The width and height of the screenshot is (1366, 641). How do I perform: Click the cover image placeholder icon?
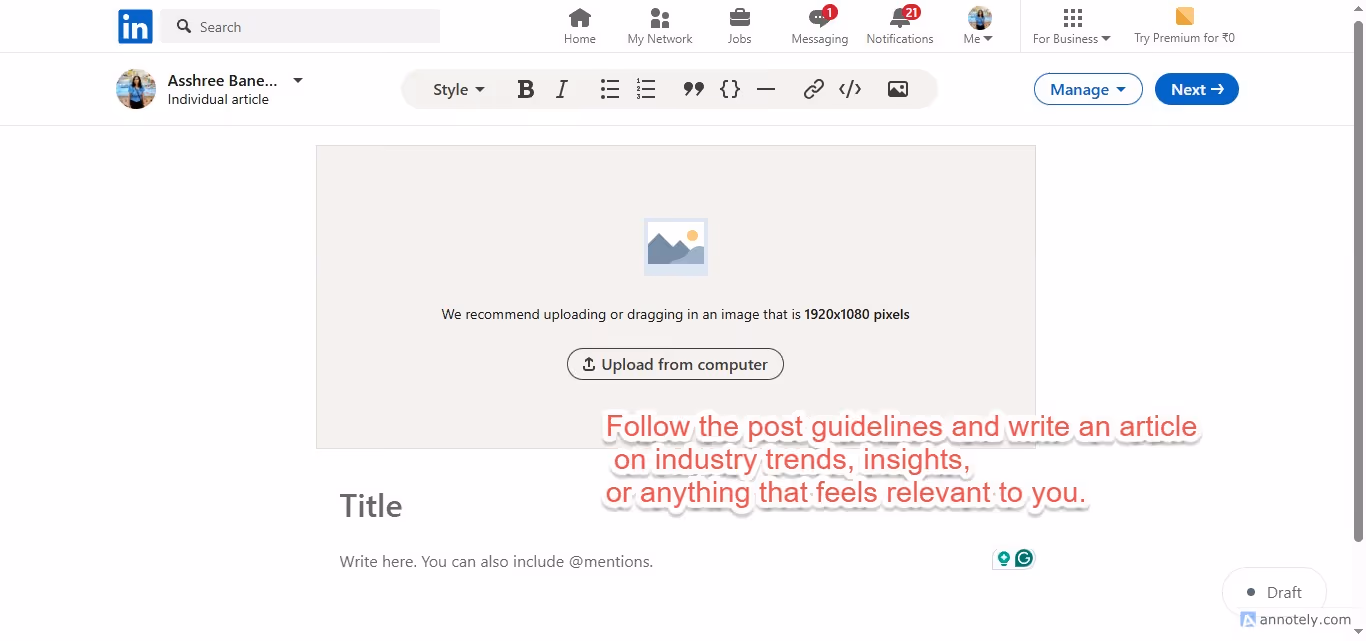[x=676, y=247]
